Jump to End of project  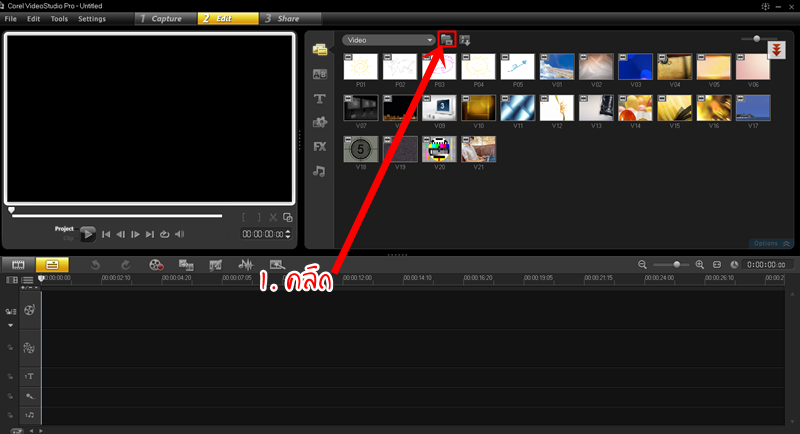149,234
